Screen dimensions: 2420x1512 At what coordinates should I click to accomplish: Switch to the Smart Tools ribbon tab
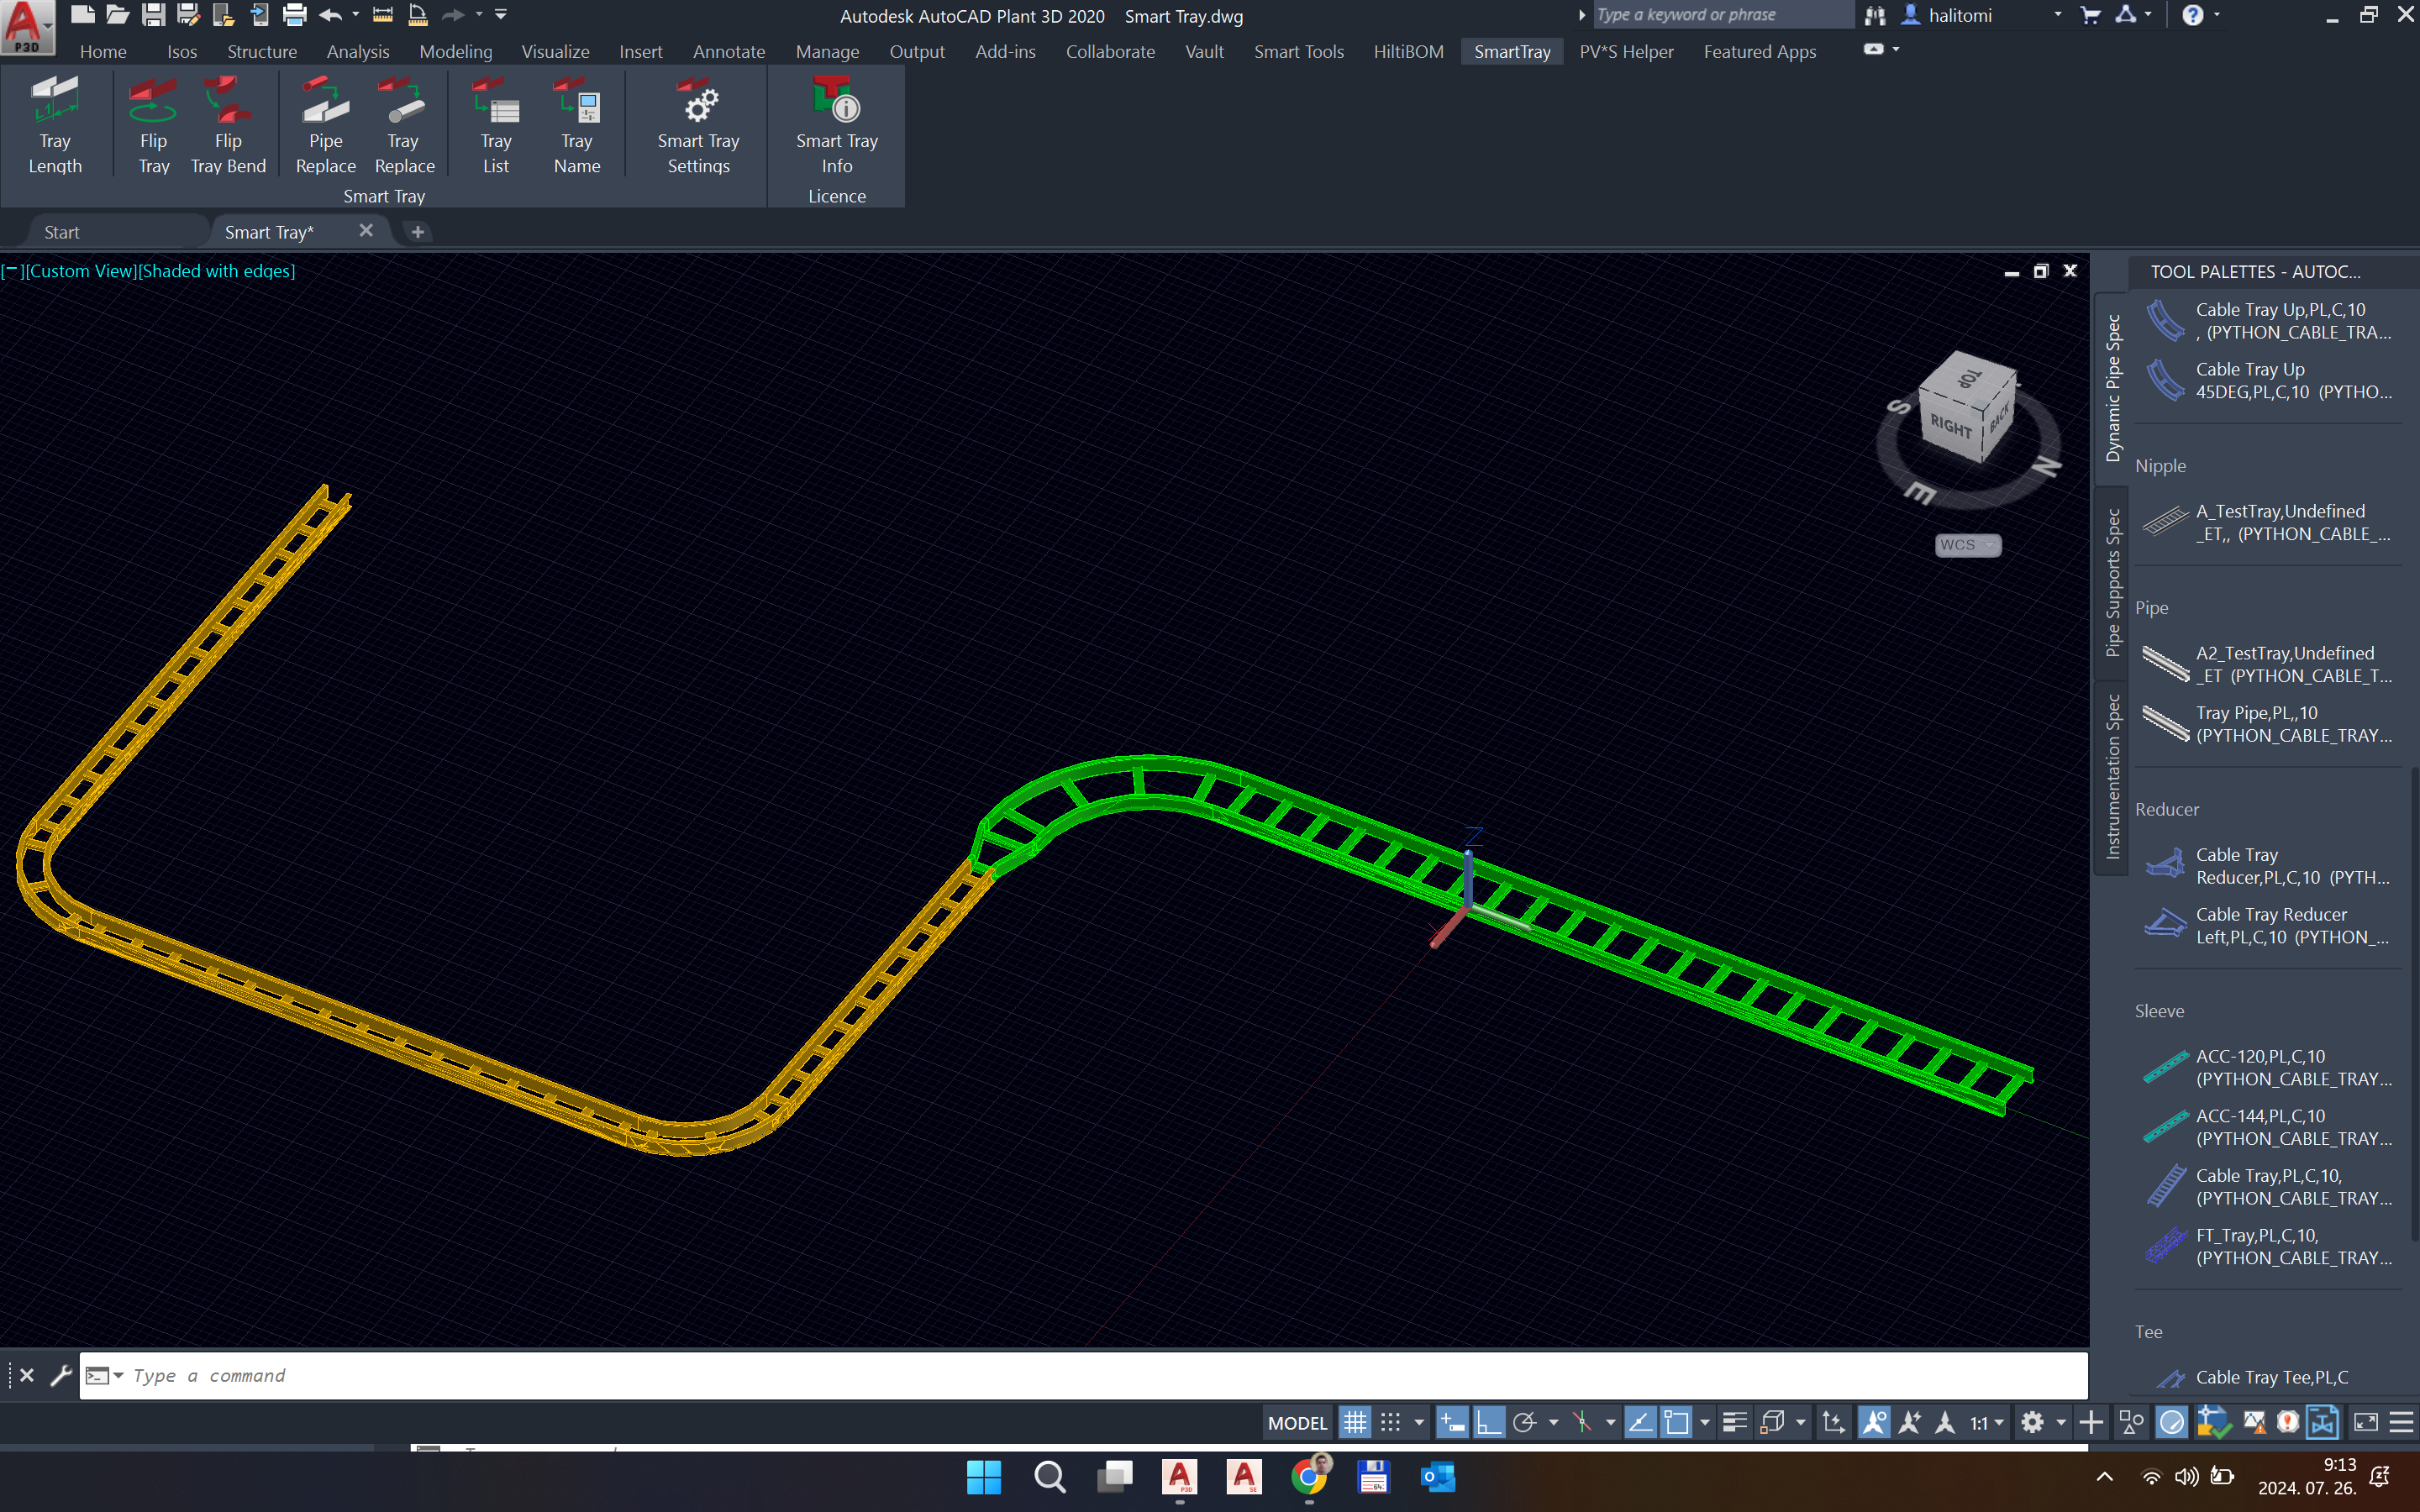1298,52
